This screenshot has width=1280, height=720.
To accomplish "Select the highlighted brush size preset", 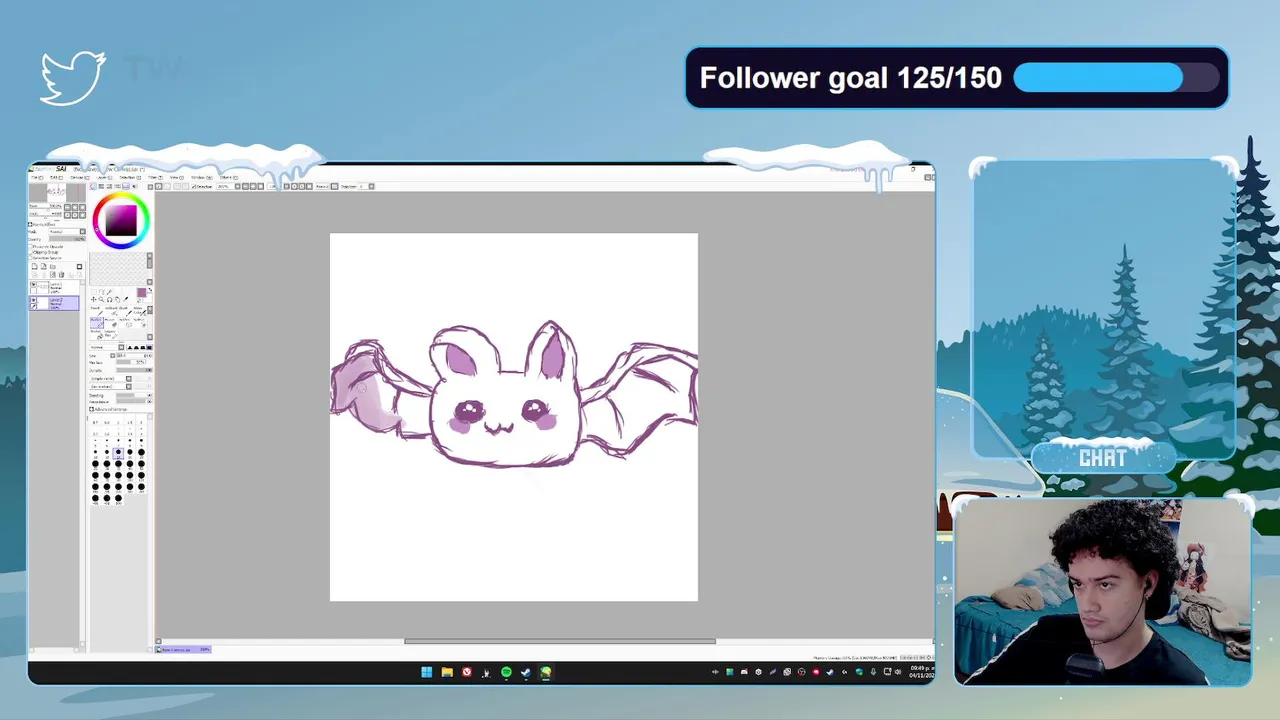I will (x=118, y=454).
